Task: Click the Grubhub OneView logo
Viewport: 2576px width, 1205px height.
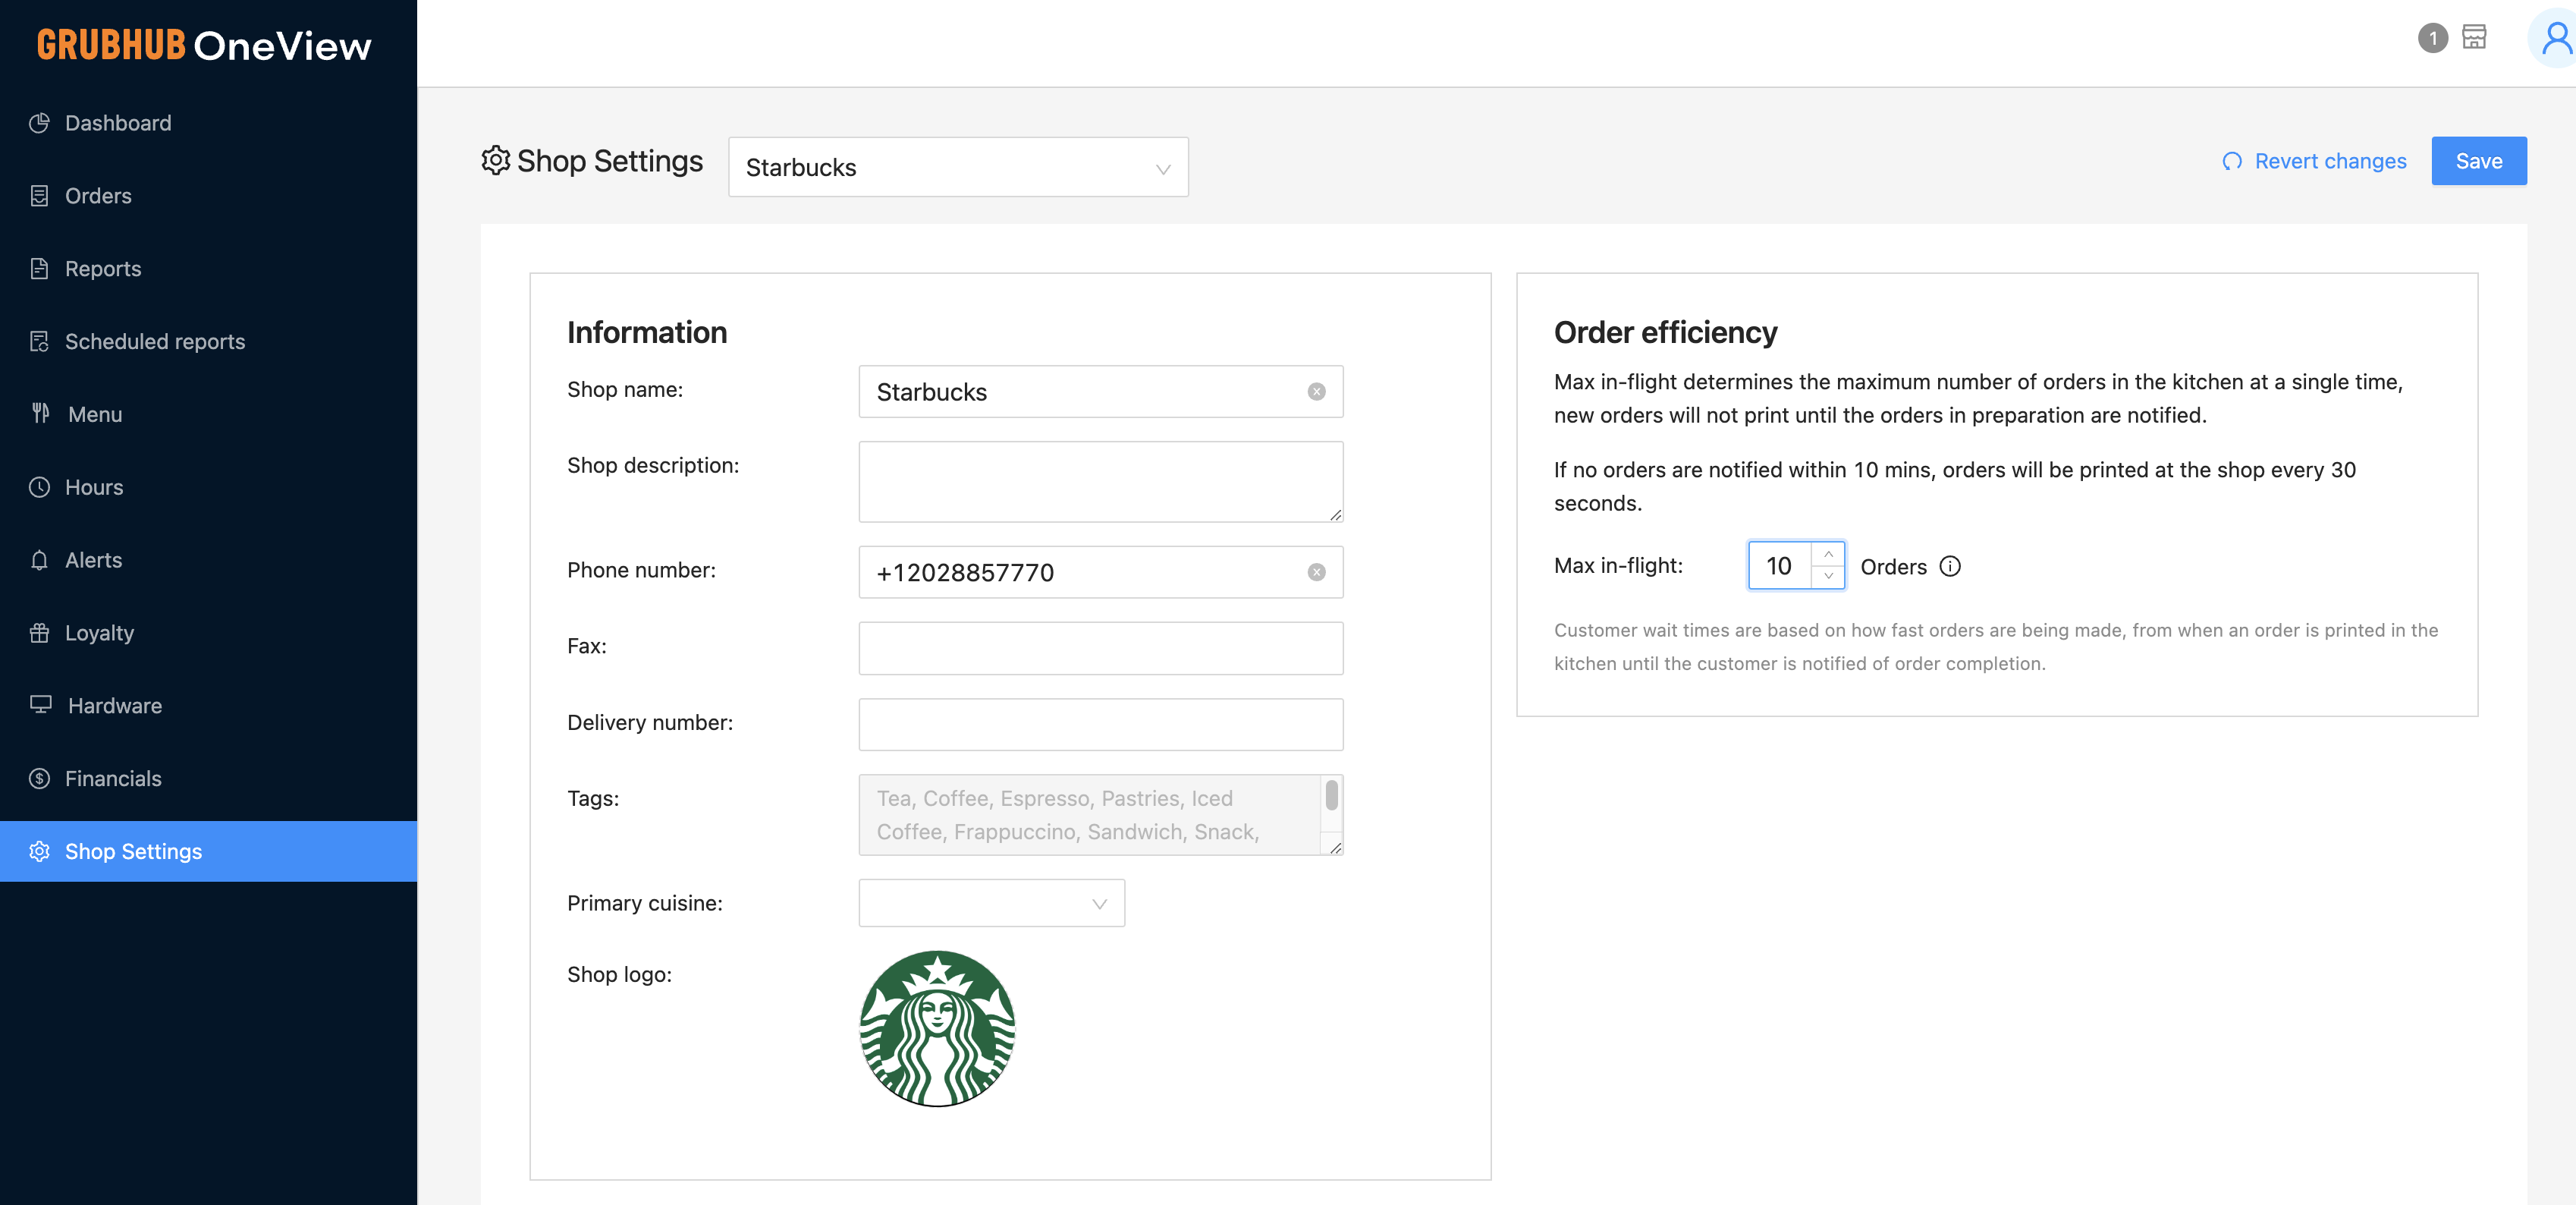Action: (x=204, y=45)
